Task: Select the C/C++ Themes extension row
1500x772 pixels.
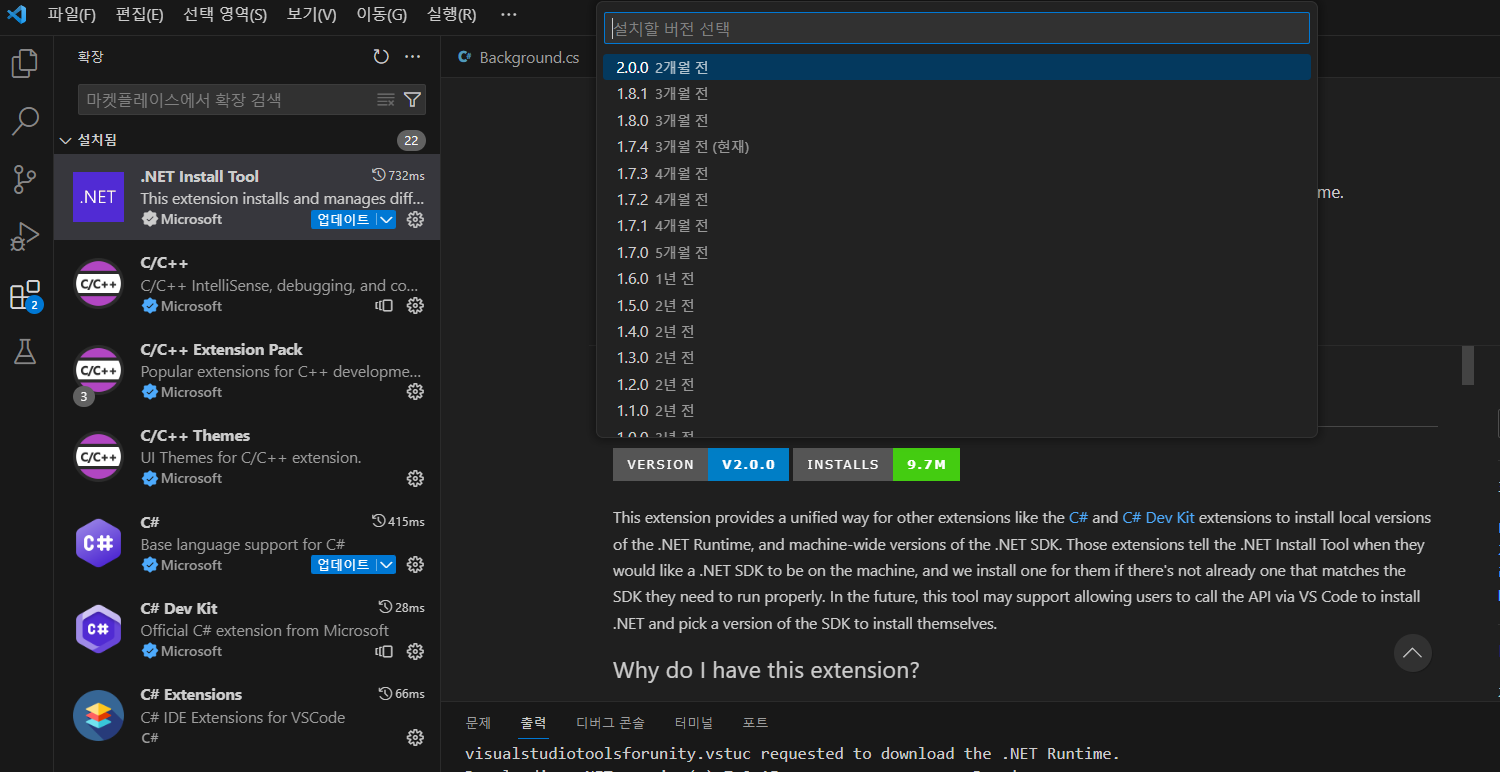Action: [x=247, y=456]
